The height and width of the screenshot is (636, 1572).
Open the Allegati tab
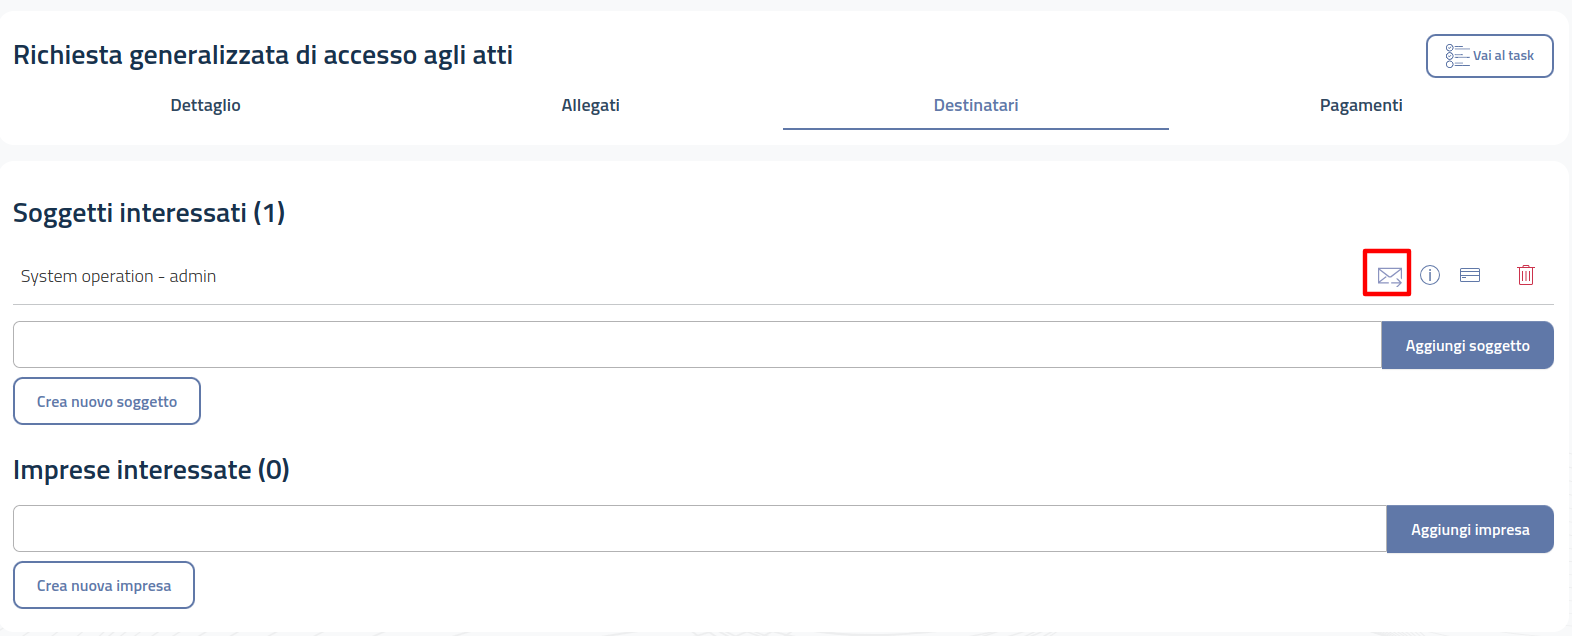tap(590, 105)
